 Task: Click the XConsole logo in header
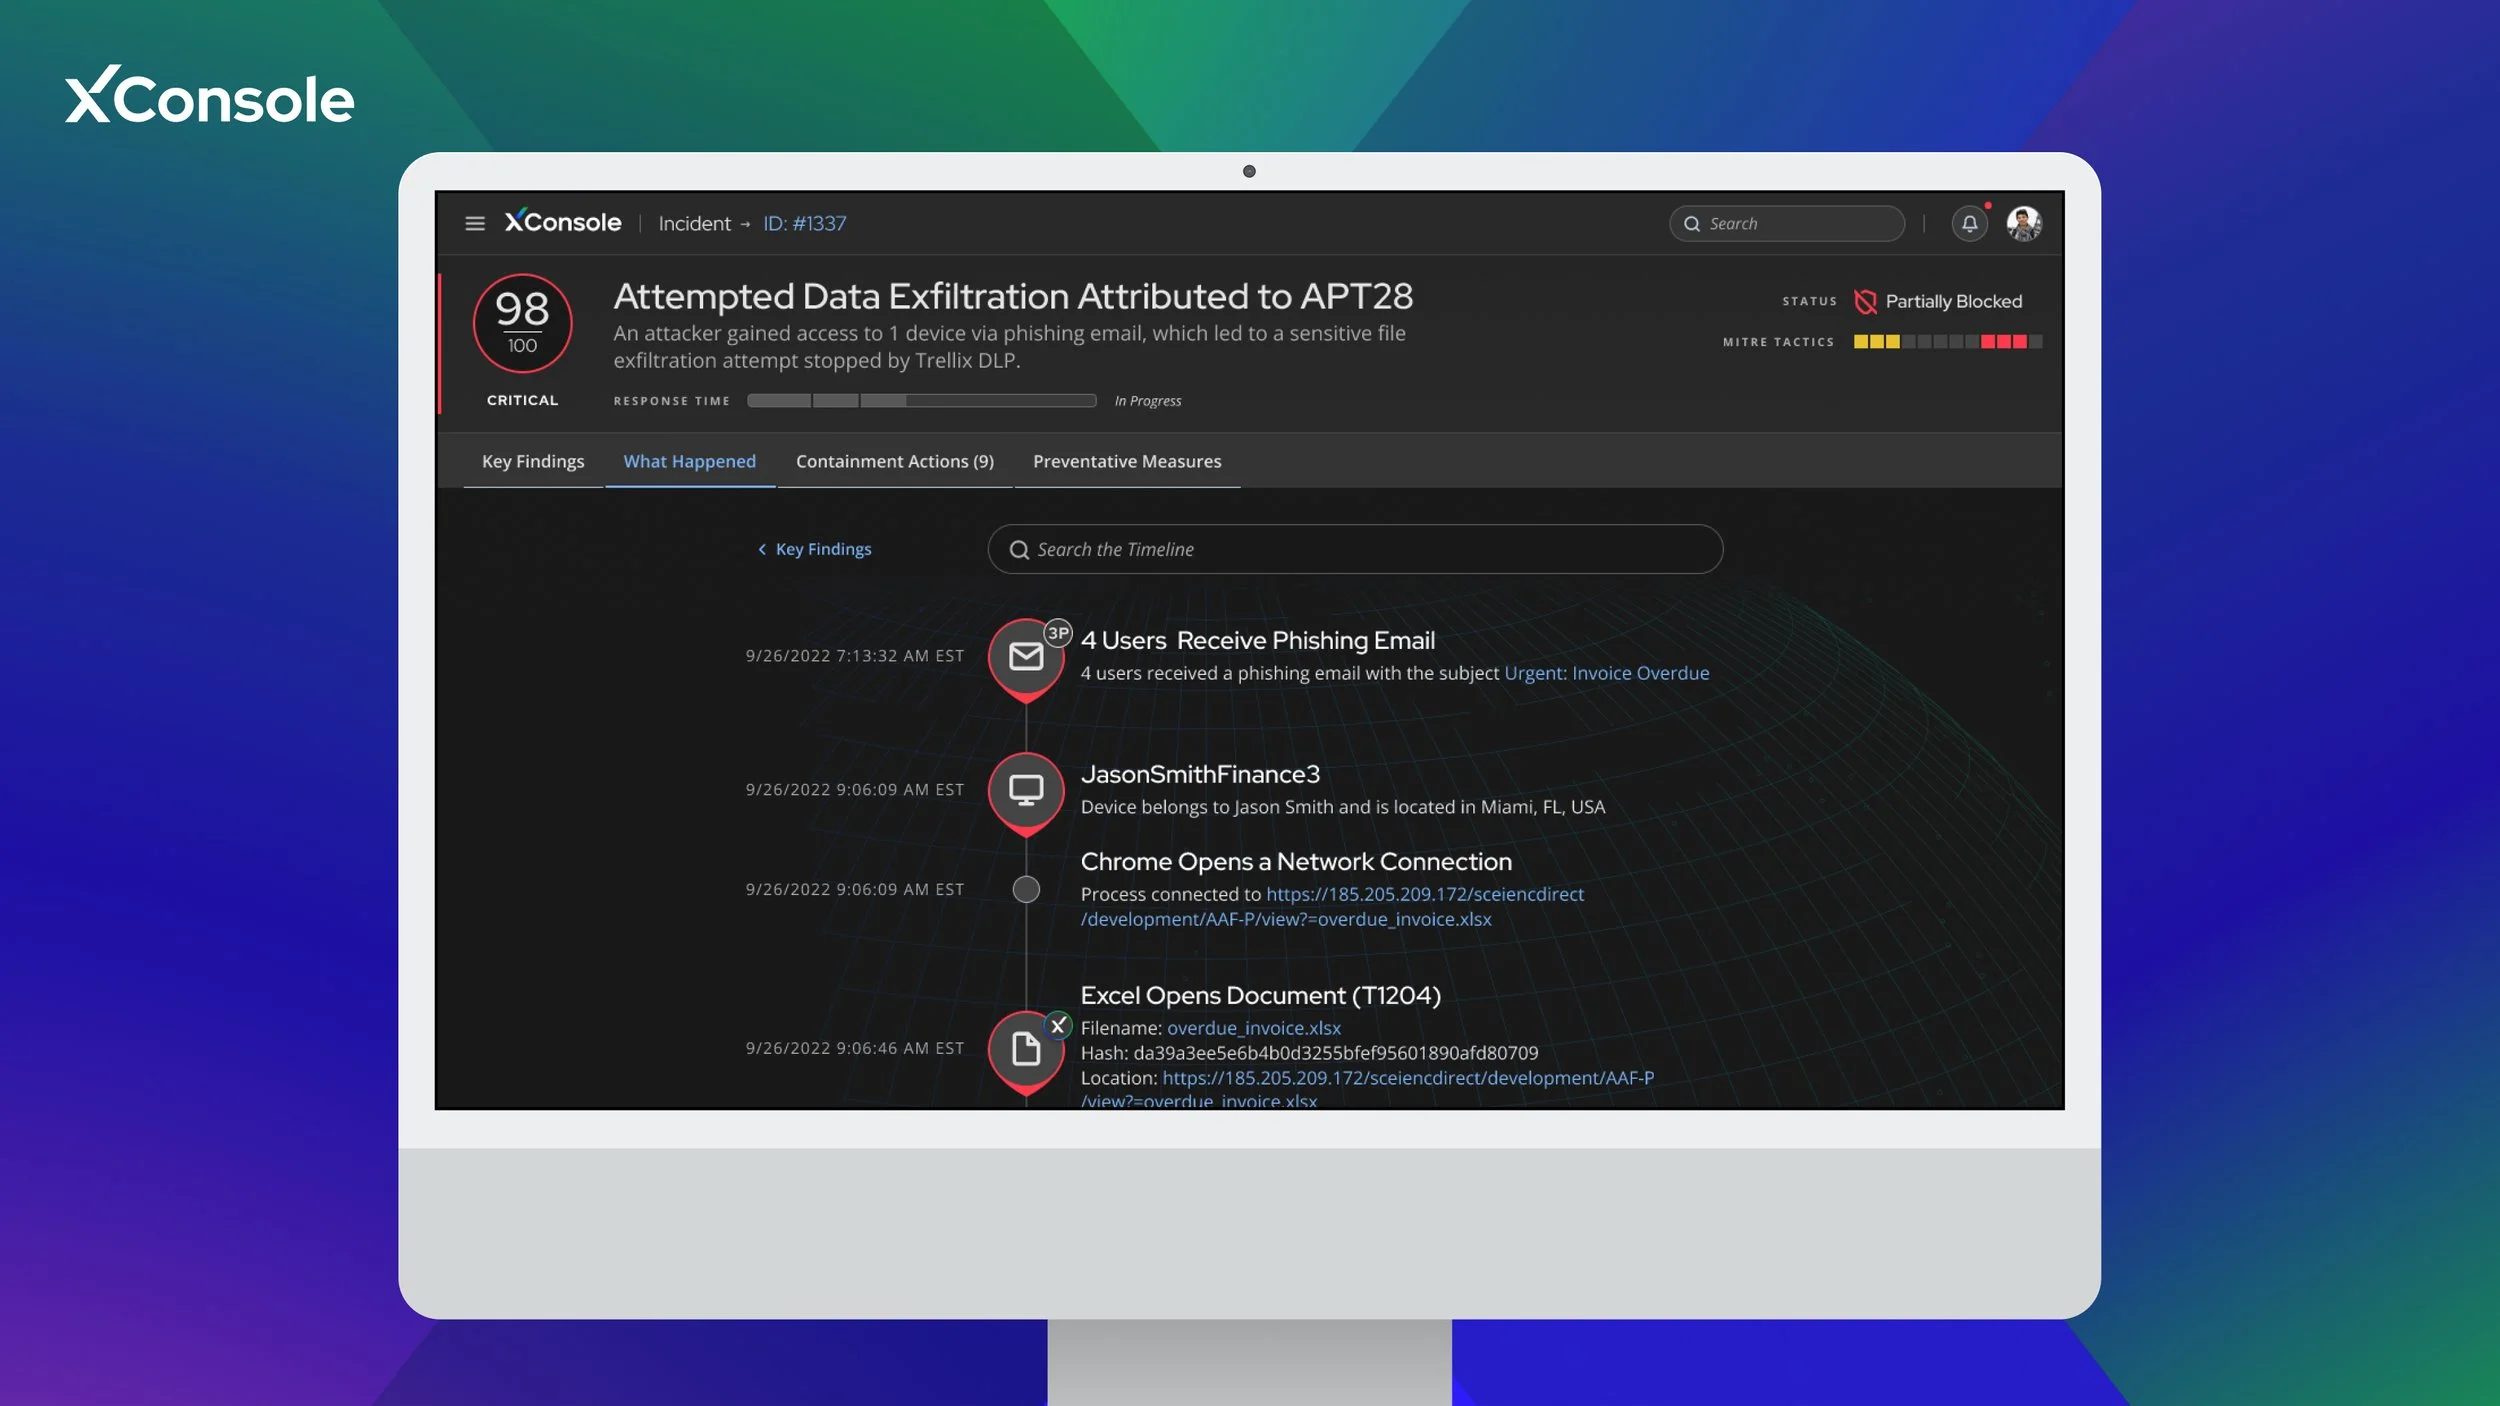coord(563,222)
